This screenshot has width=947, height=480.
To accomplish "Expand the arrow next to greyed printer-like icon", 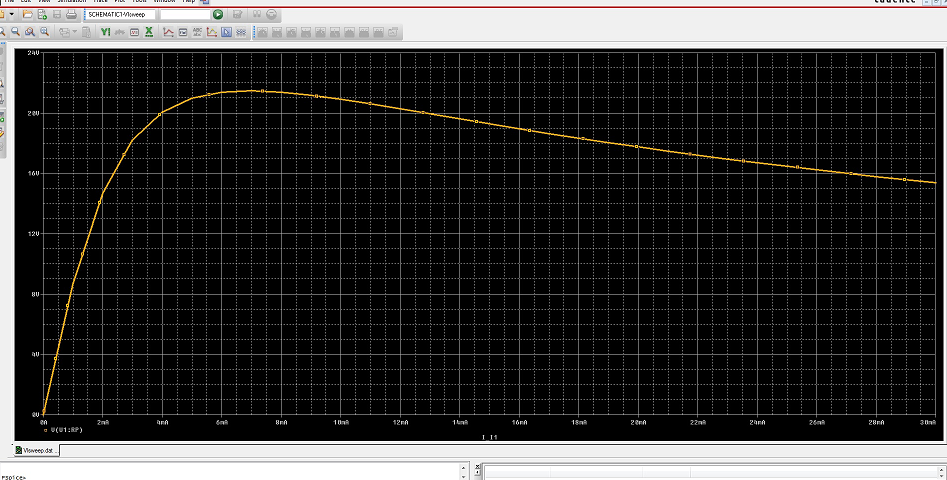I will [75, 32].
